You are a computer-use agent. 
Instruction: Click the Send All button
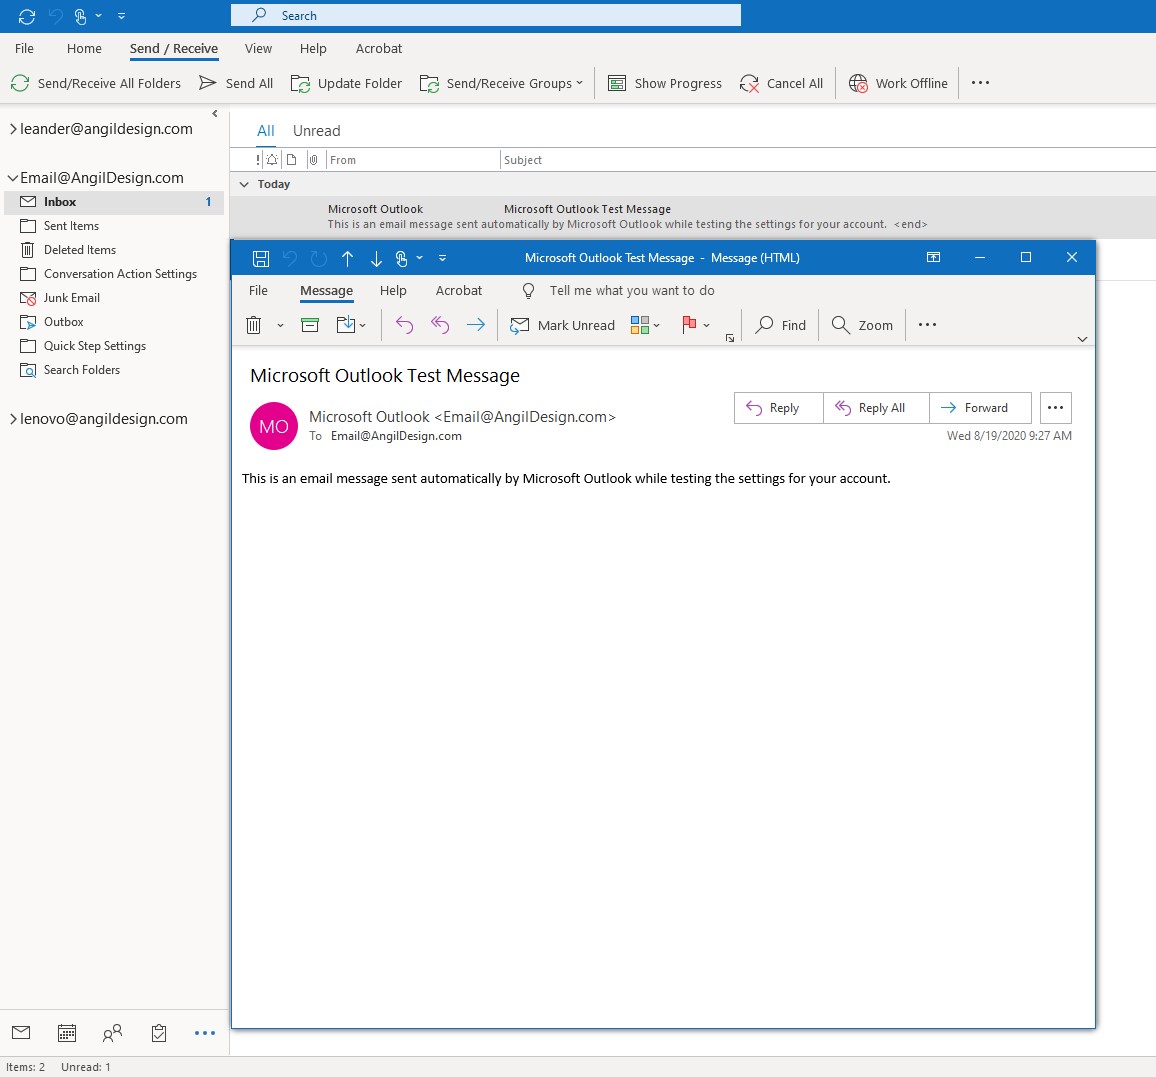point(236,83)
